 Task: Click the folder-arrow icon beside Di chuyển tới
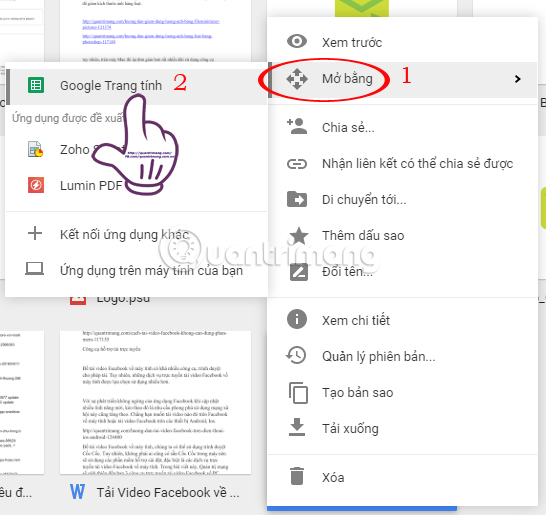[297, 200]
